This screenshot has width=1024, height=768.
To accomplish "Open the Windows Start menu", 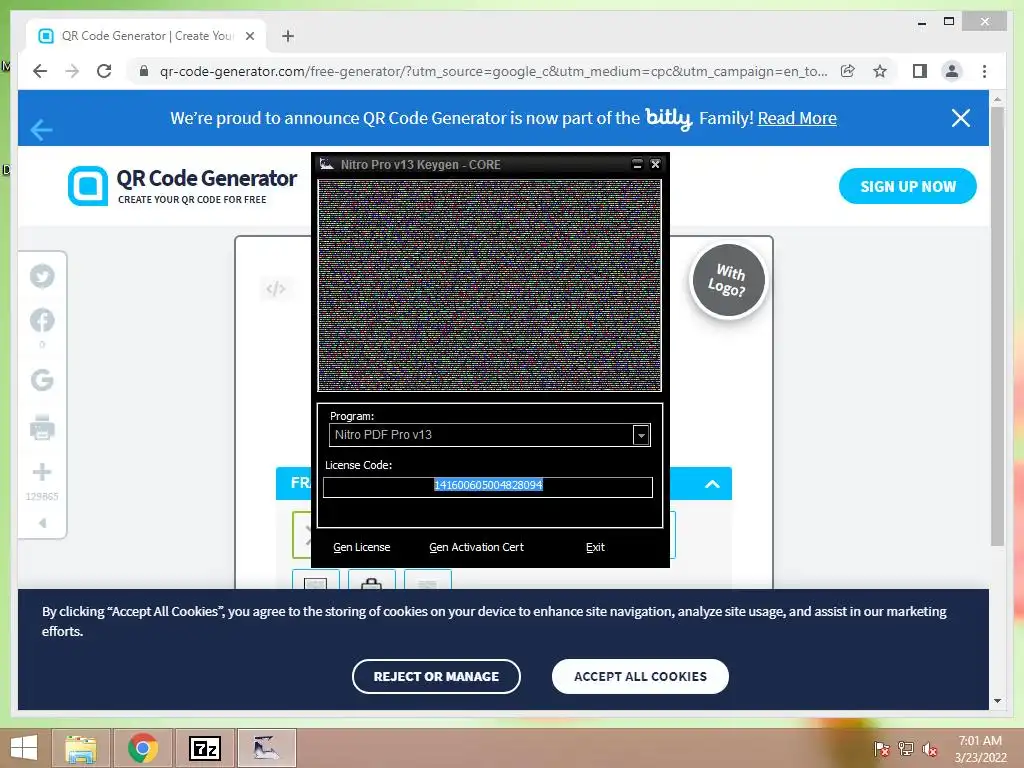I will [24, 748].
